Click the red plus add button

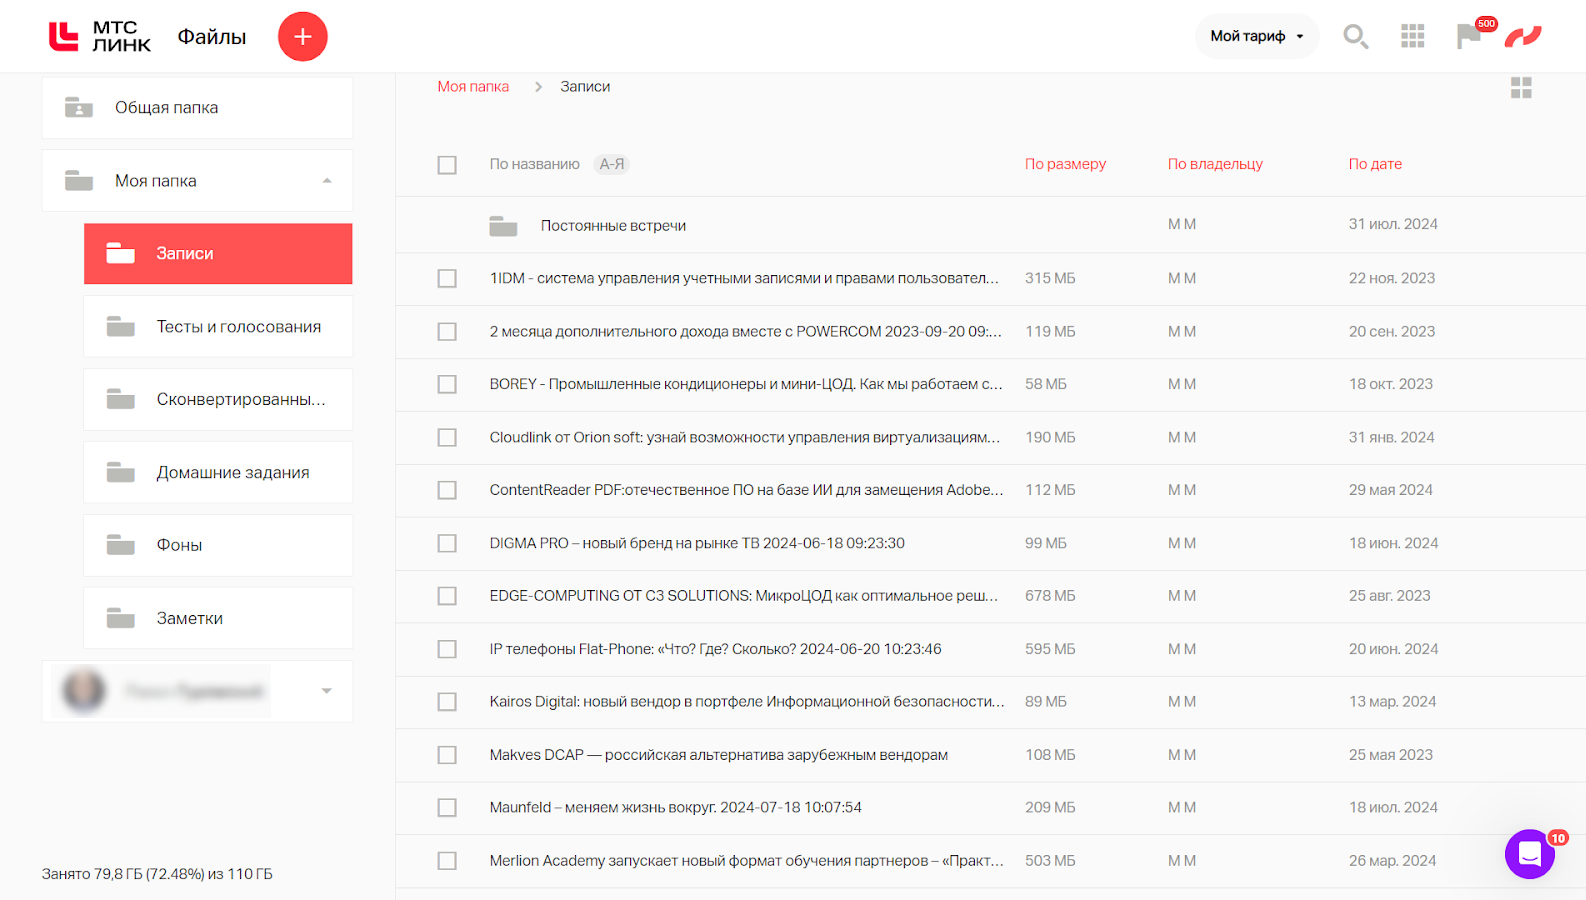[x=303, y=37]
